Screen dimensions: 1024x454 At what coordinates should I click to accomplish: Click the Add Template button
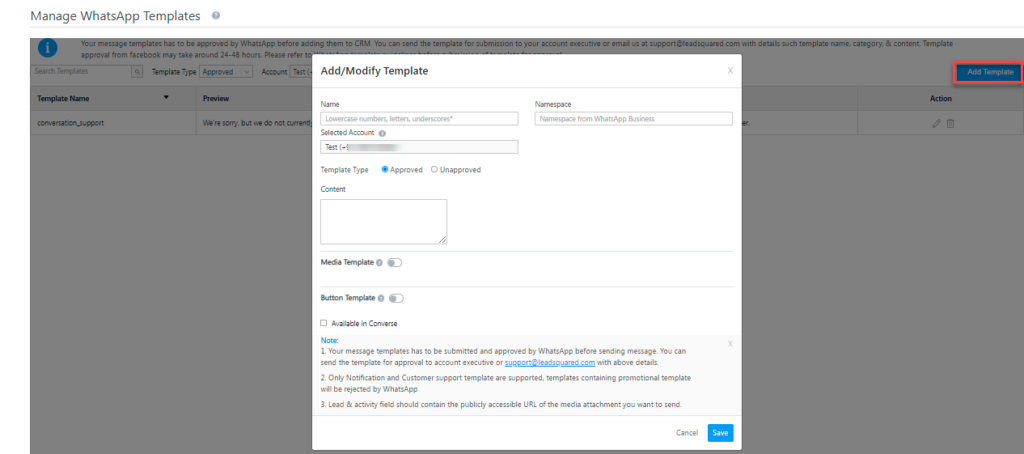(x=990, y=72)
